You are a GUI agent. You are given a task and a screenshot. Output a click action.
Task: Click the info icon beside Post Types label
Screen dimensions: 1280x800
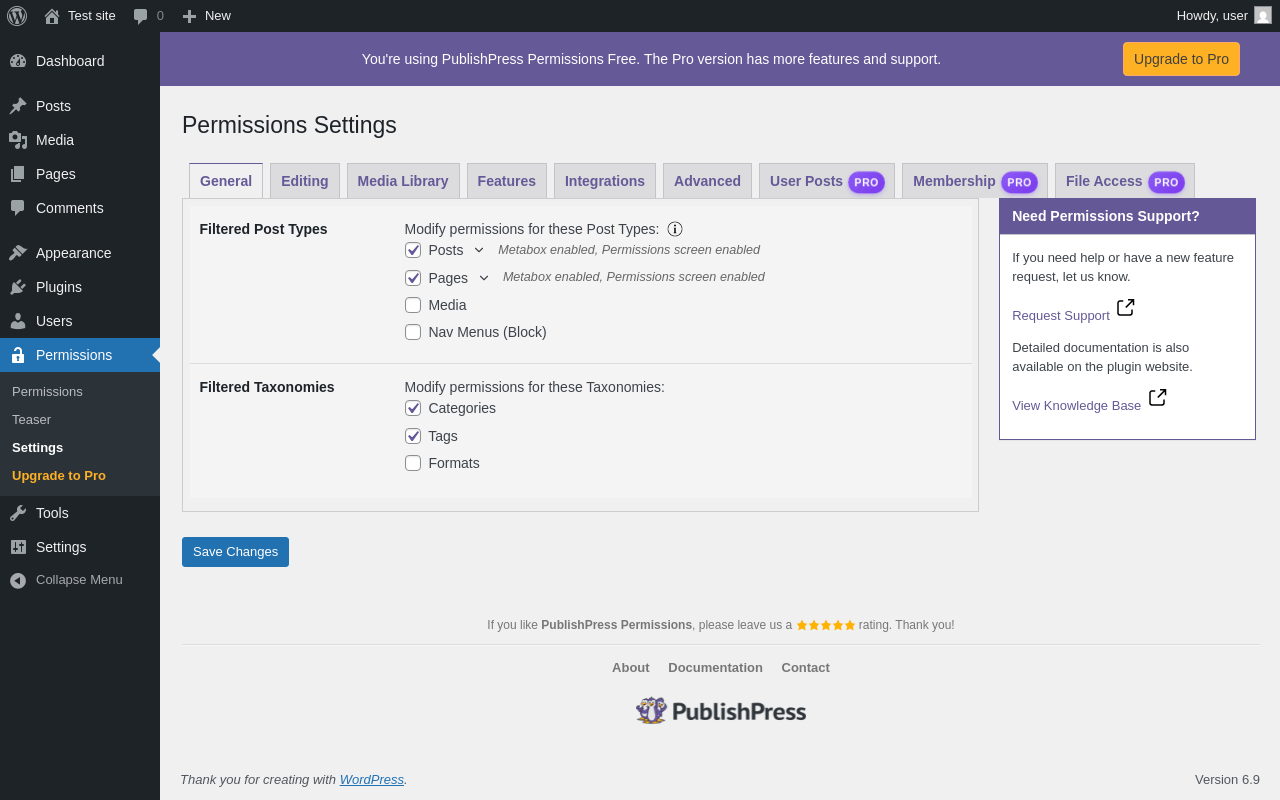click(x=675, y=229)
